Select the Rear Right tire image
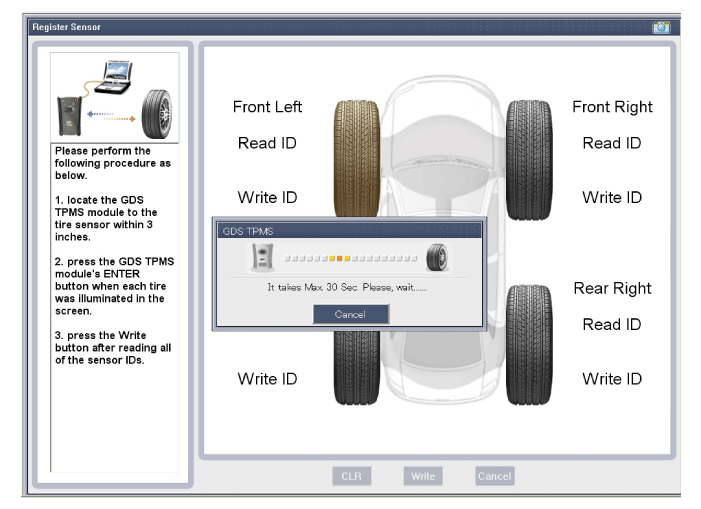701x509 pixels. pos(529,343)
